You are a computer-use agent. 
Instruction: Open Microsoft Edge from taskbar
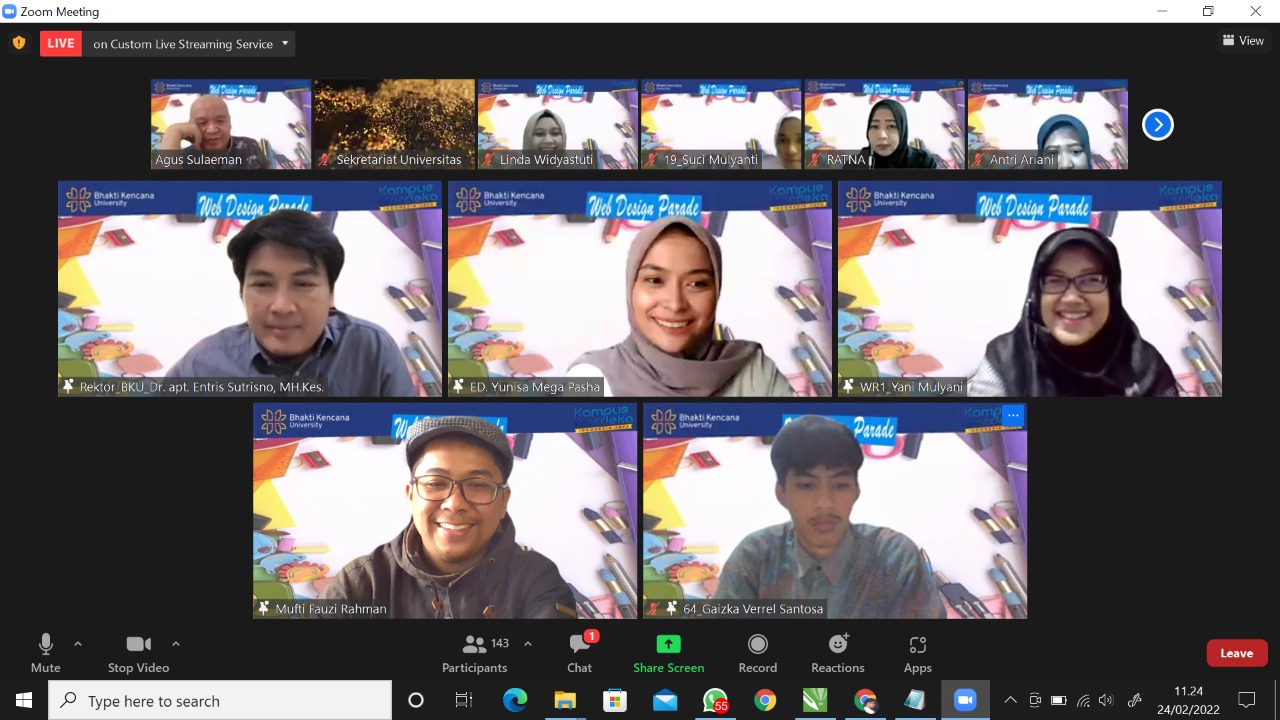point(515,700)
